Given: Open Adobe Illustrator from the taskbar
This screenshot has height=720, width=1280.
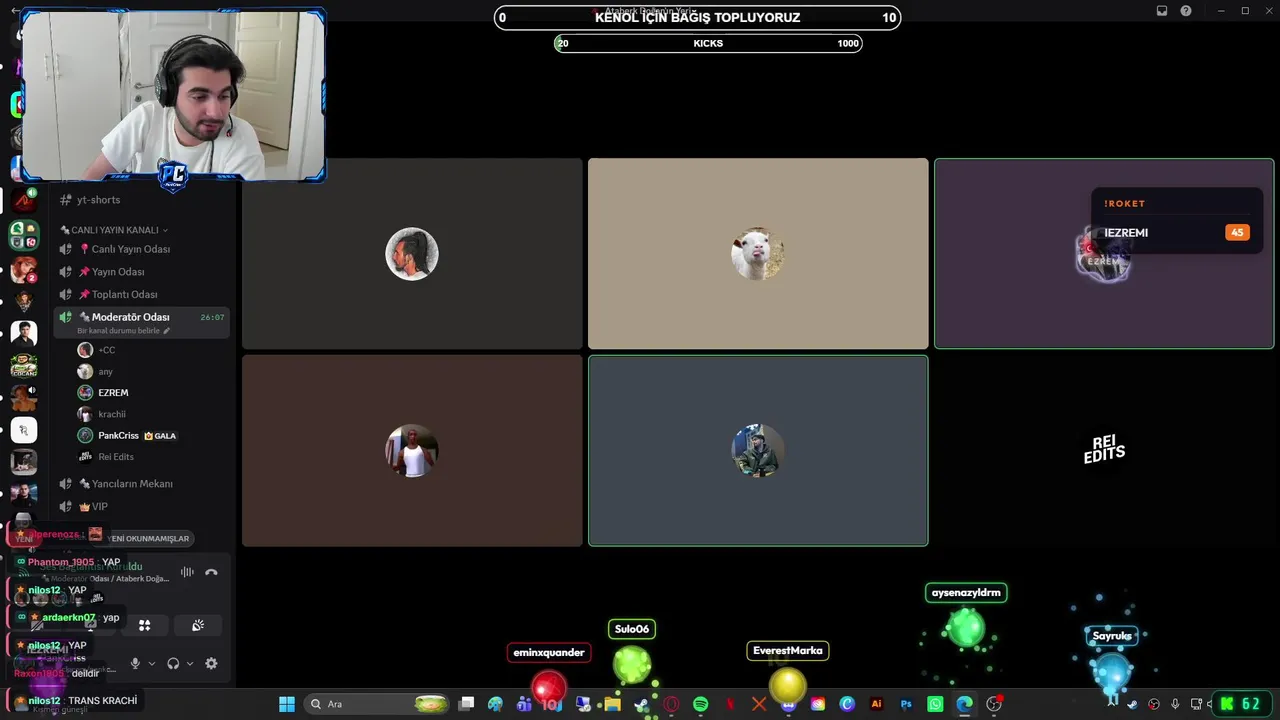Looking at the screenshot, I should [877, 704].
